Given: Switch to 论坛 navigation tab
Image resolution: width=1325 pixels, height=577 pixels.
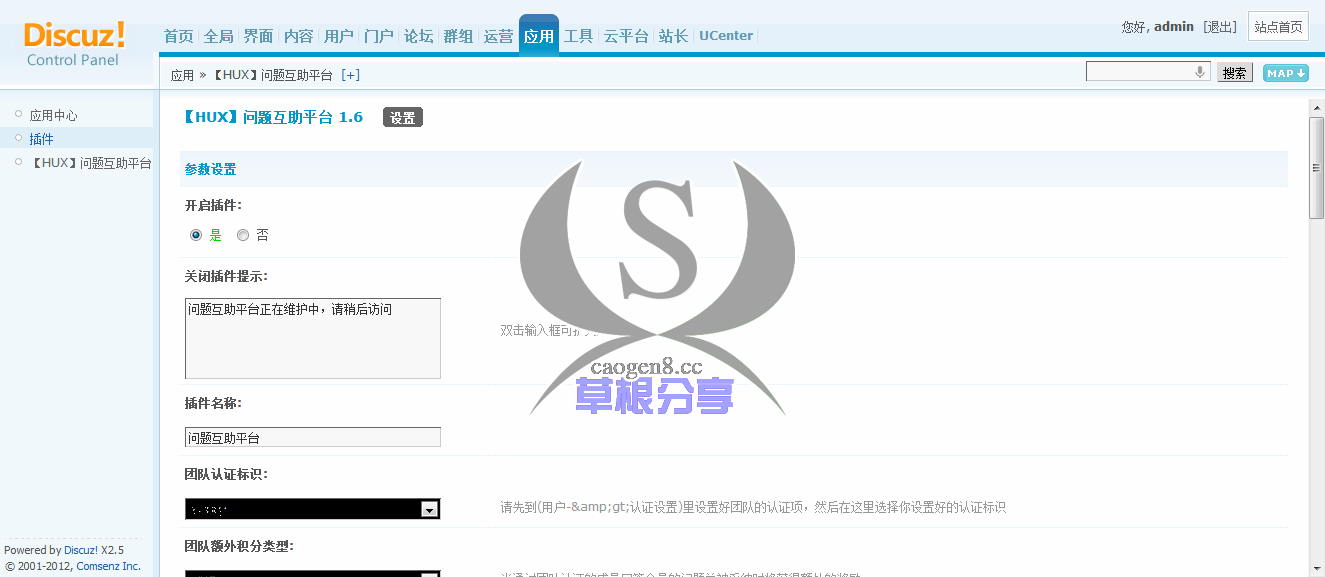Looking at the screenshot, I should [x=418, y=36].
